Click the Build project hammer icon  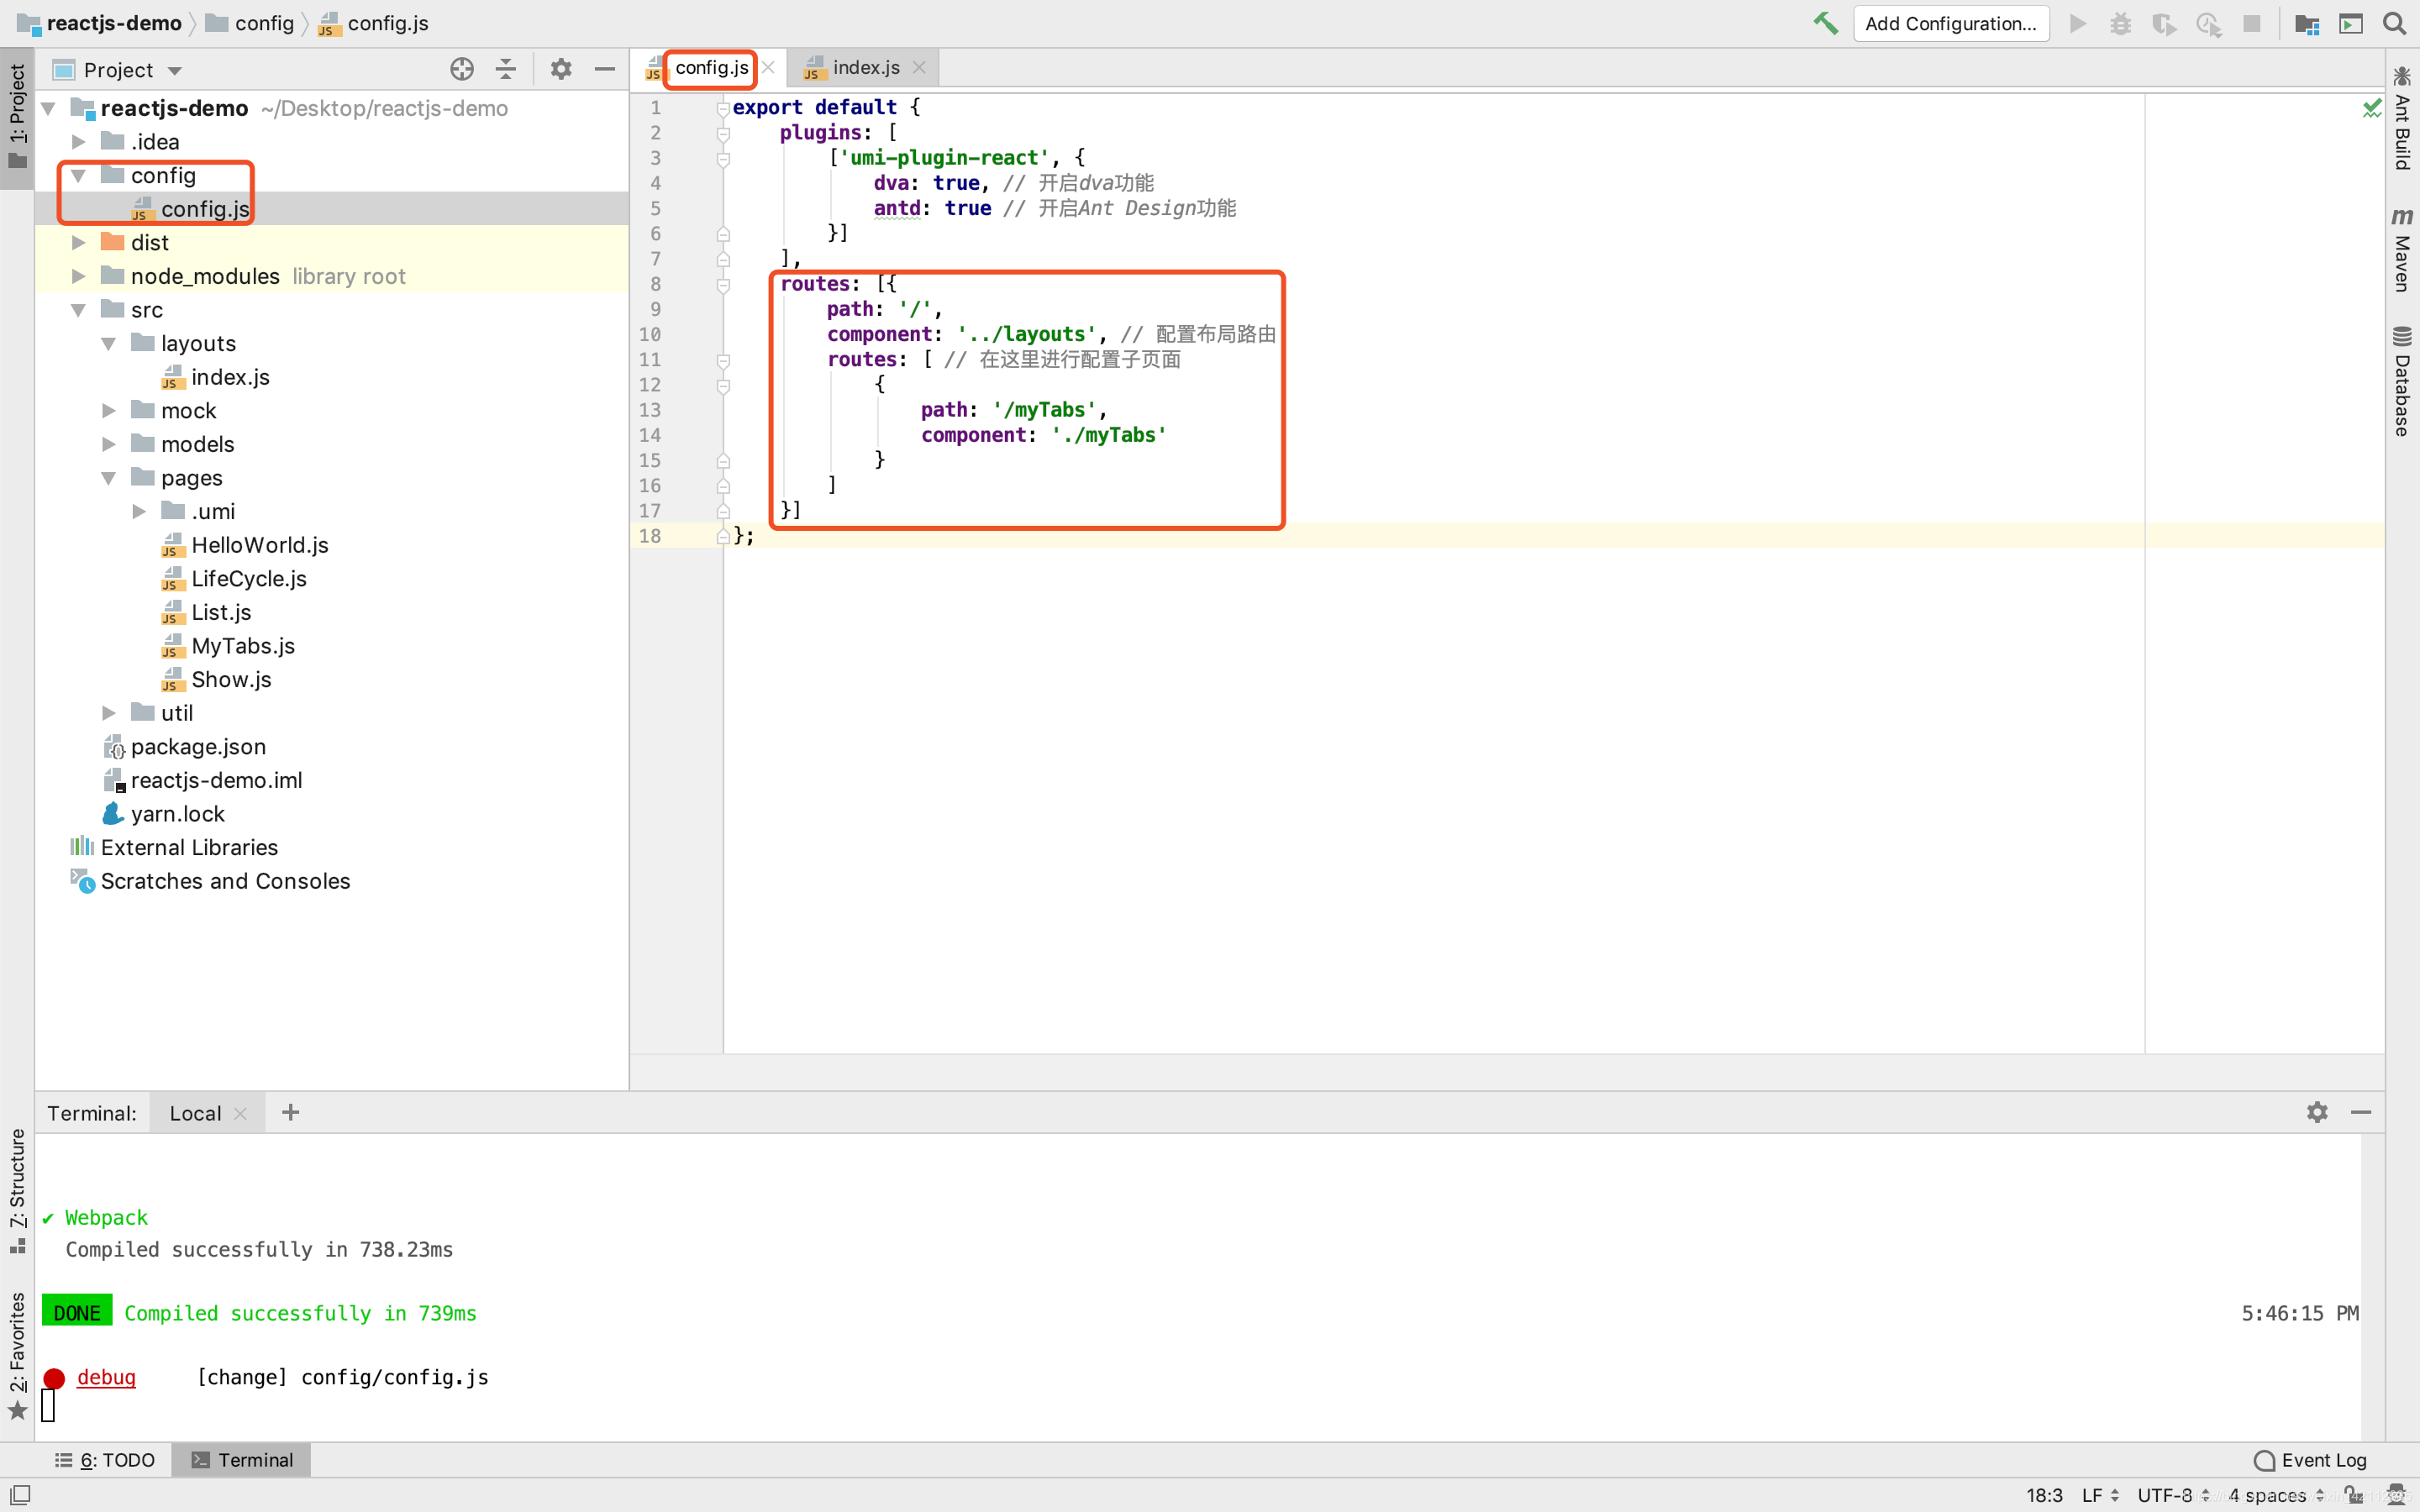click(x=1826, y=23)
